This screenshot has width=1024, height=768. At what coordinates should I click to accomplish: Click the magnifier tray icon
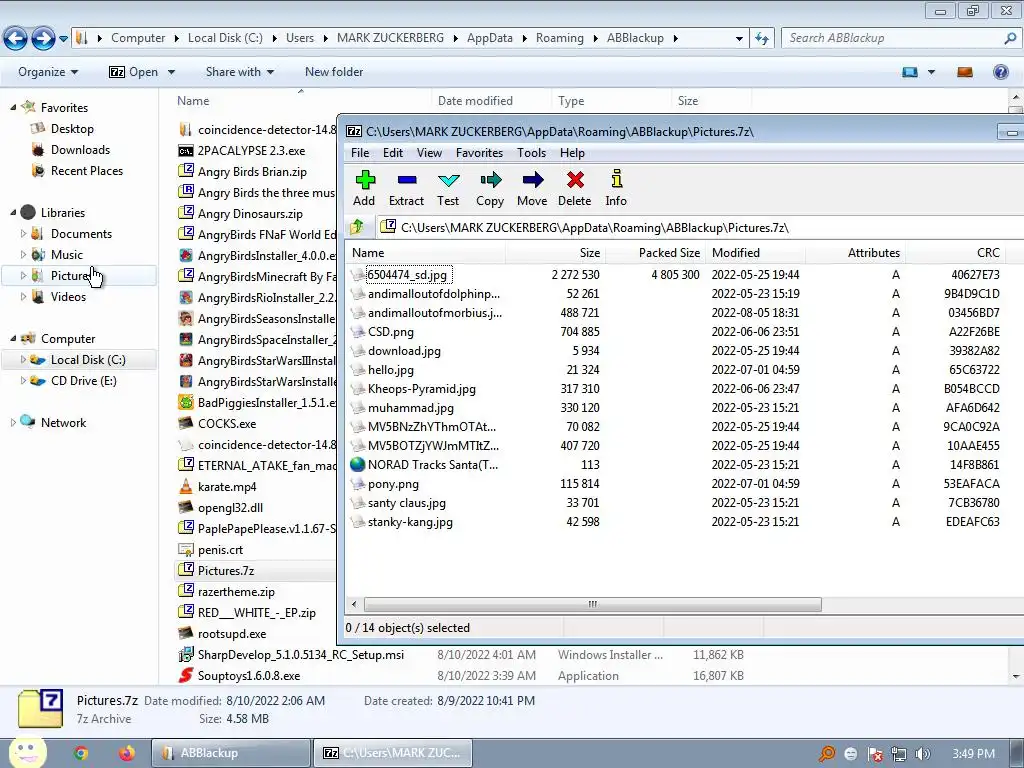click(827, 754)
